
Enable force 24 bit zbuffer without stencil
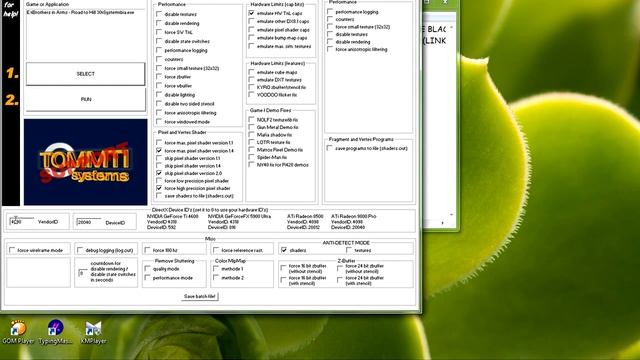coord(340,268)
